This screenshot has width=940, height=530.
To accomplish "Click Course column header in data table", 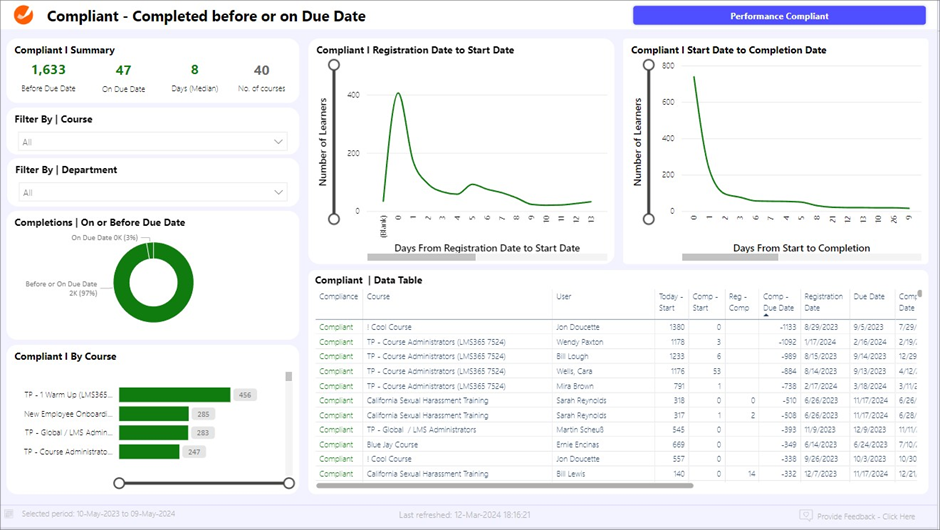I will coord(378,296).
